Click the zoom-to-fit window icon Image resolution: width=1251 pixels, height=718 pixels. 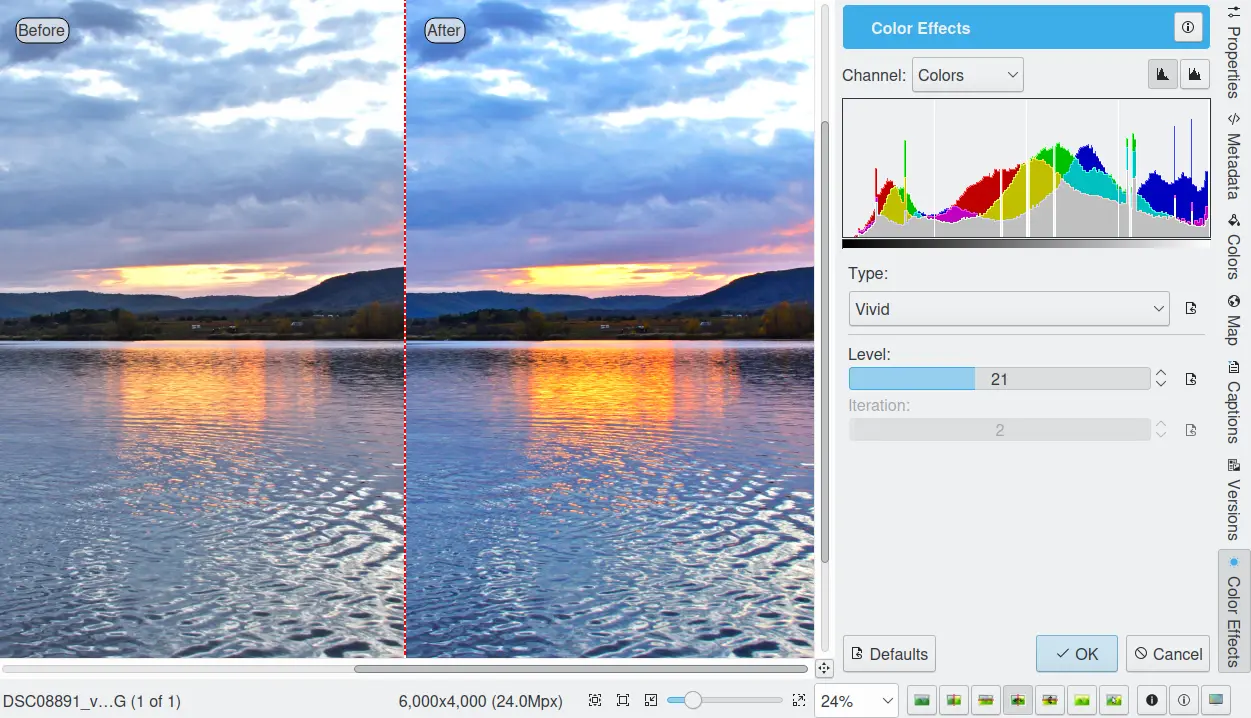623,701
